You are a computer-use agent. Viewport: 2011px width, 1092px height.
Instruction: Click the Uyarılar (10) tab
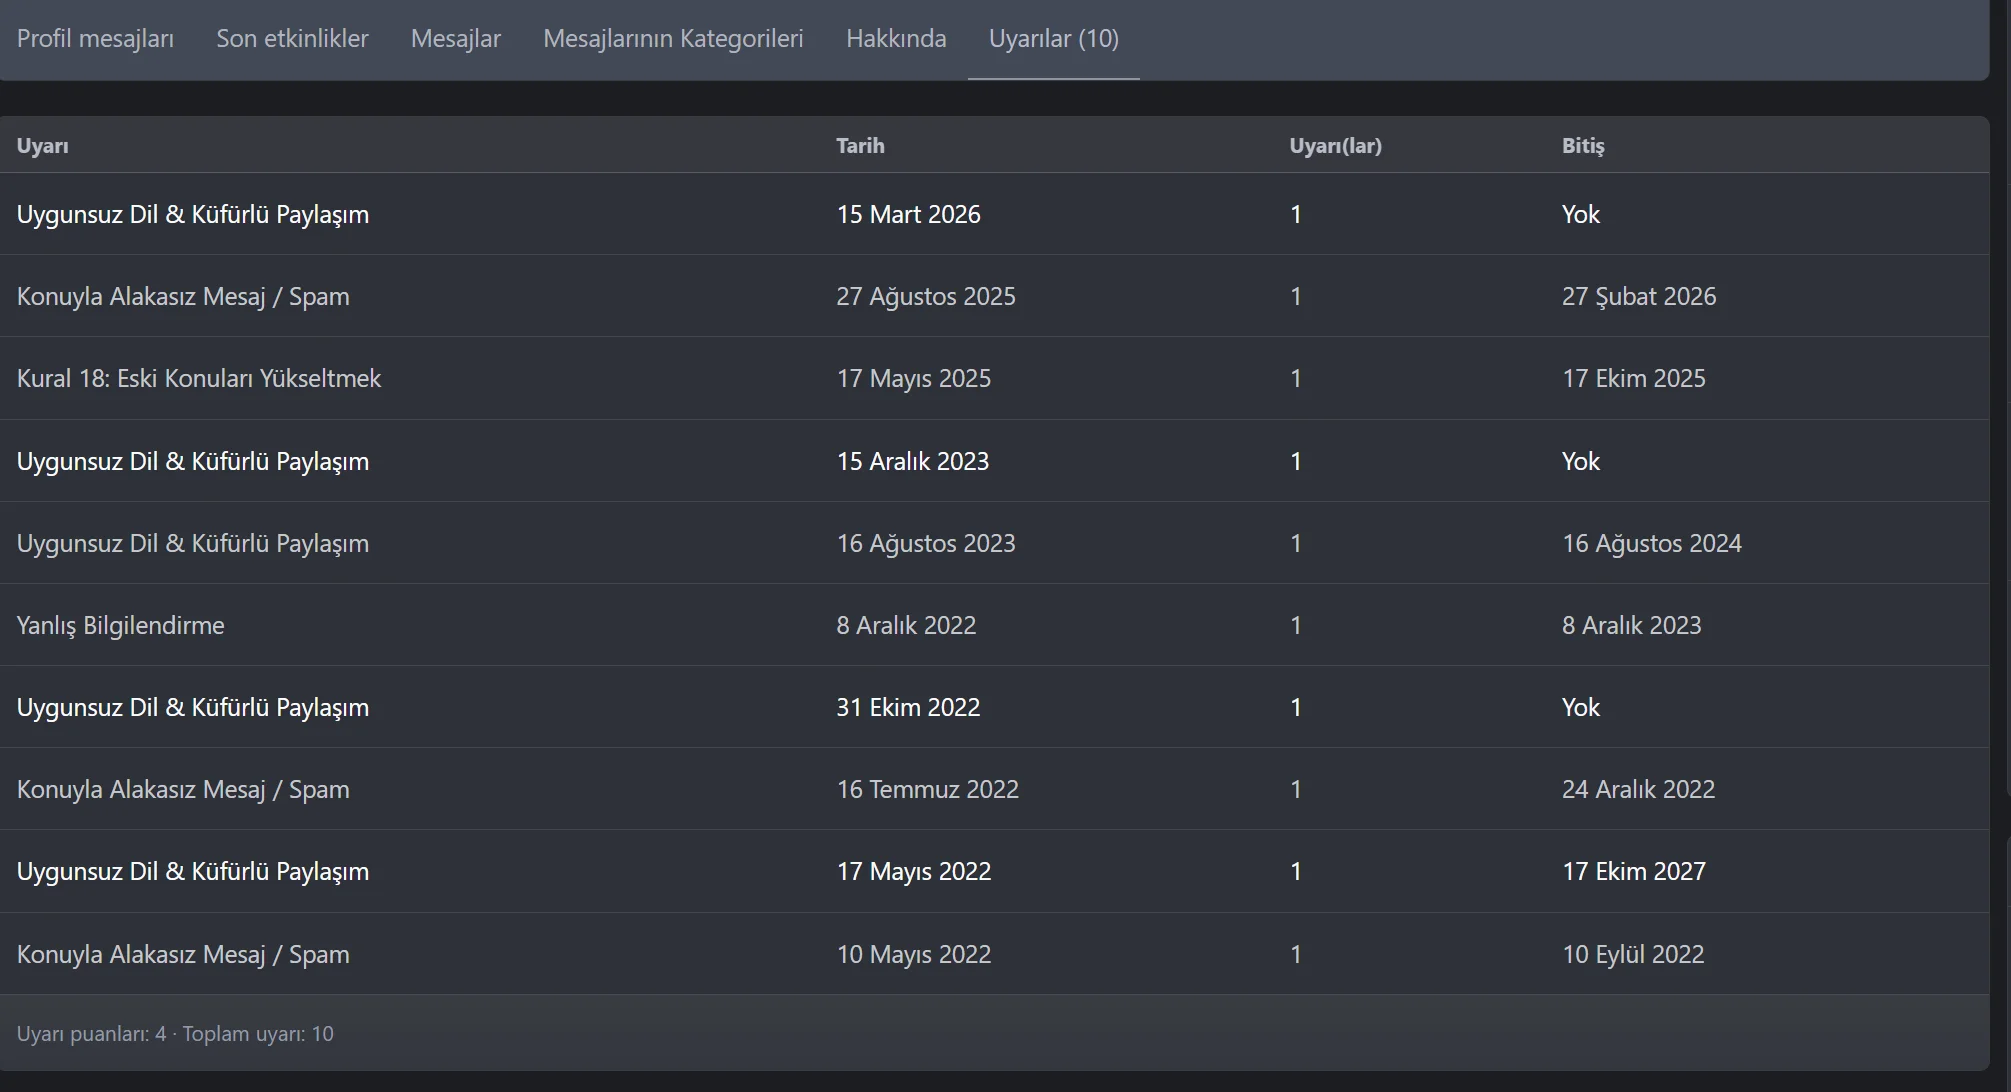[1053, 39]
